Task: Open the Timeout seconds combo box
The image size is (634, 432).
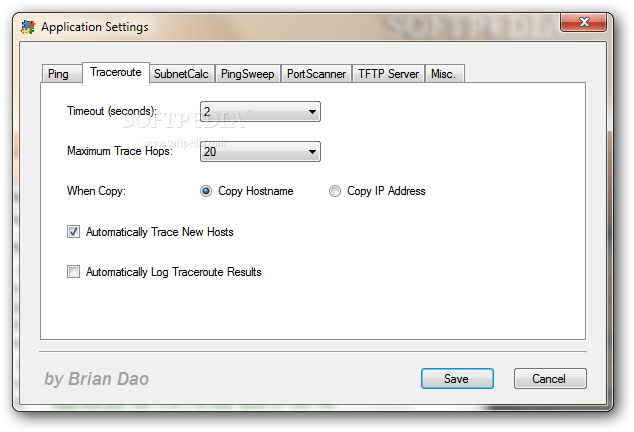Action: pyautogui.click(x=260, y=112)
